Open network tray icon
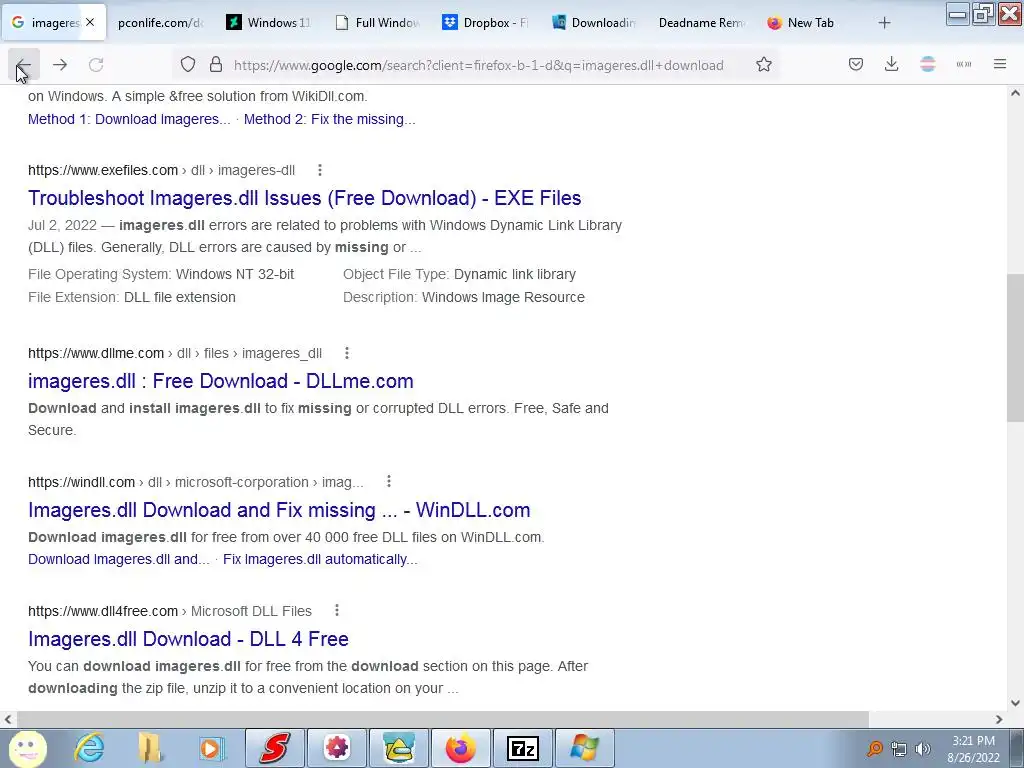Screen dimensions: 1024x768 [899, 748]
